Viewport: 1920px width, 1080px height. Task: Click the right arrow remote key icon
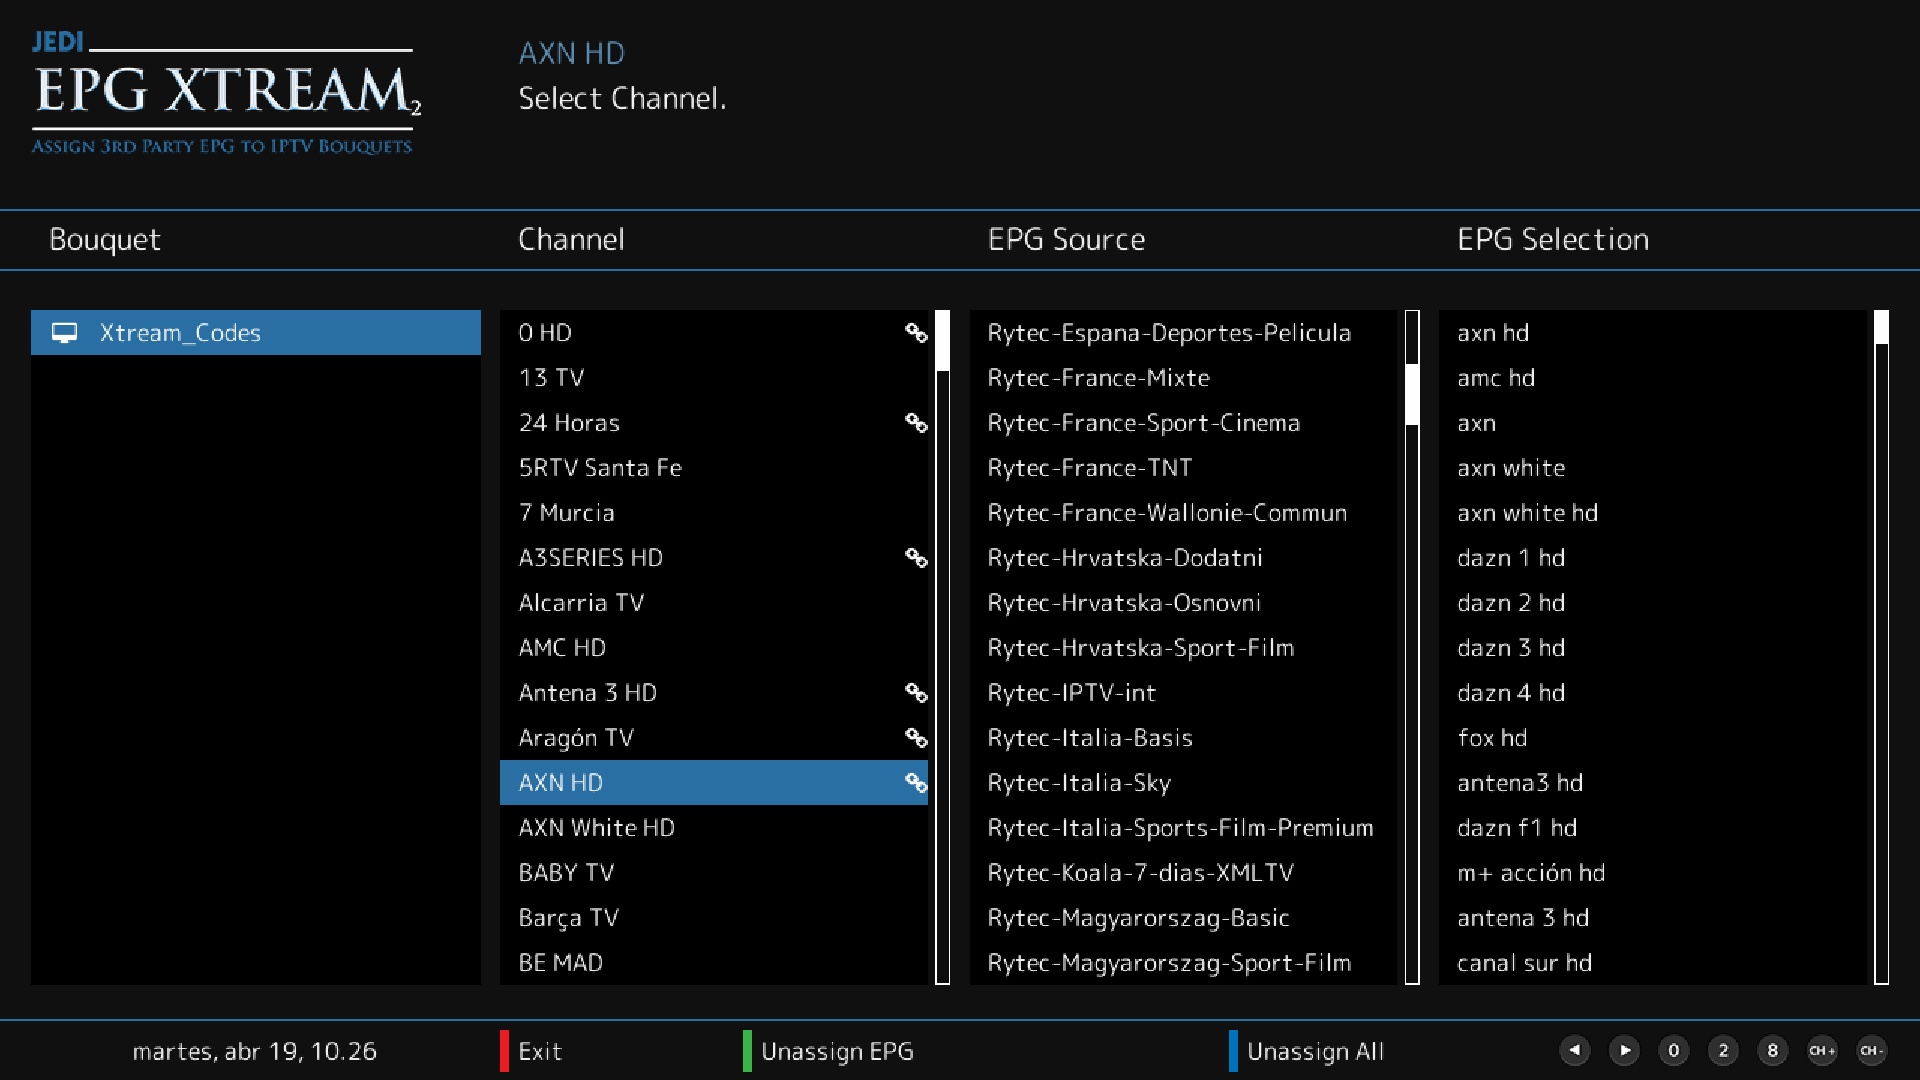pyautogui.click(x=1624, y=1051)
